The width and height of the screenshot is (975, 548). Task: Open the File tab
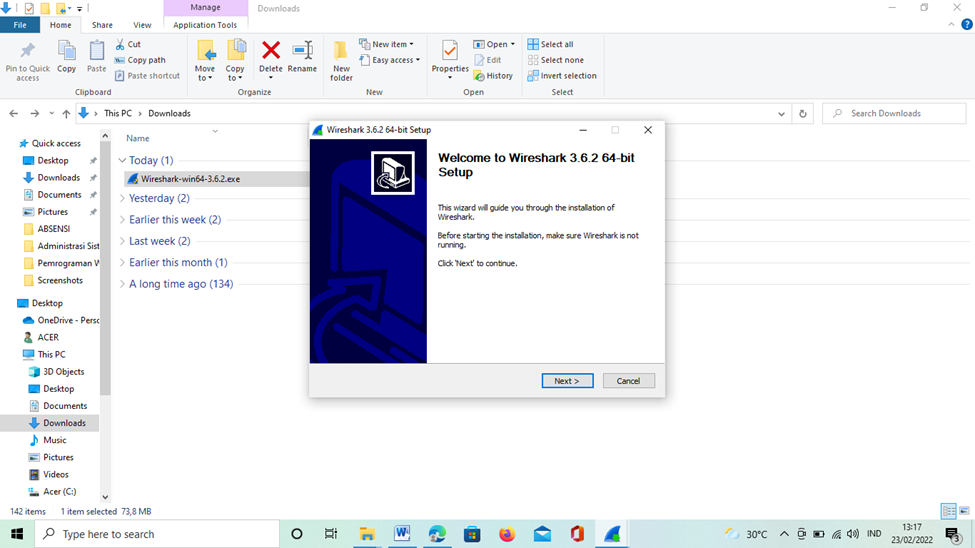pyautogui.click(x=20, y=25)
